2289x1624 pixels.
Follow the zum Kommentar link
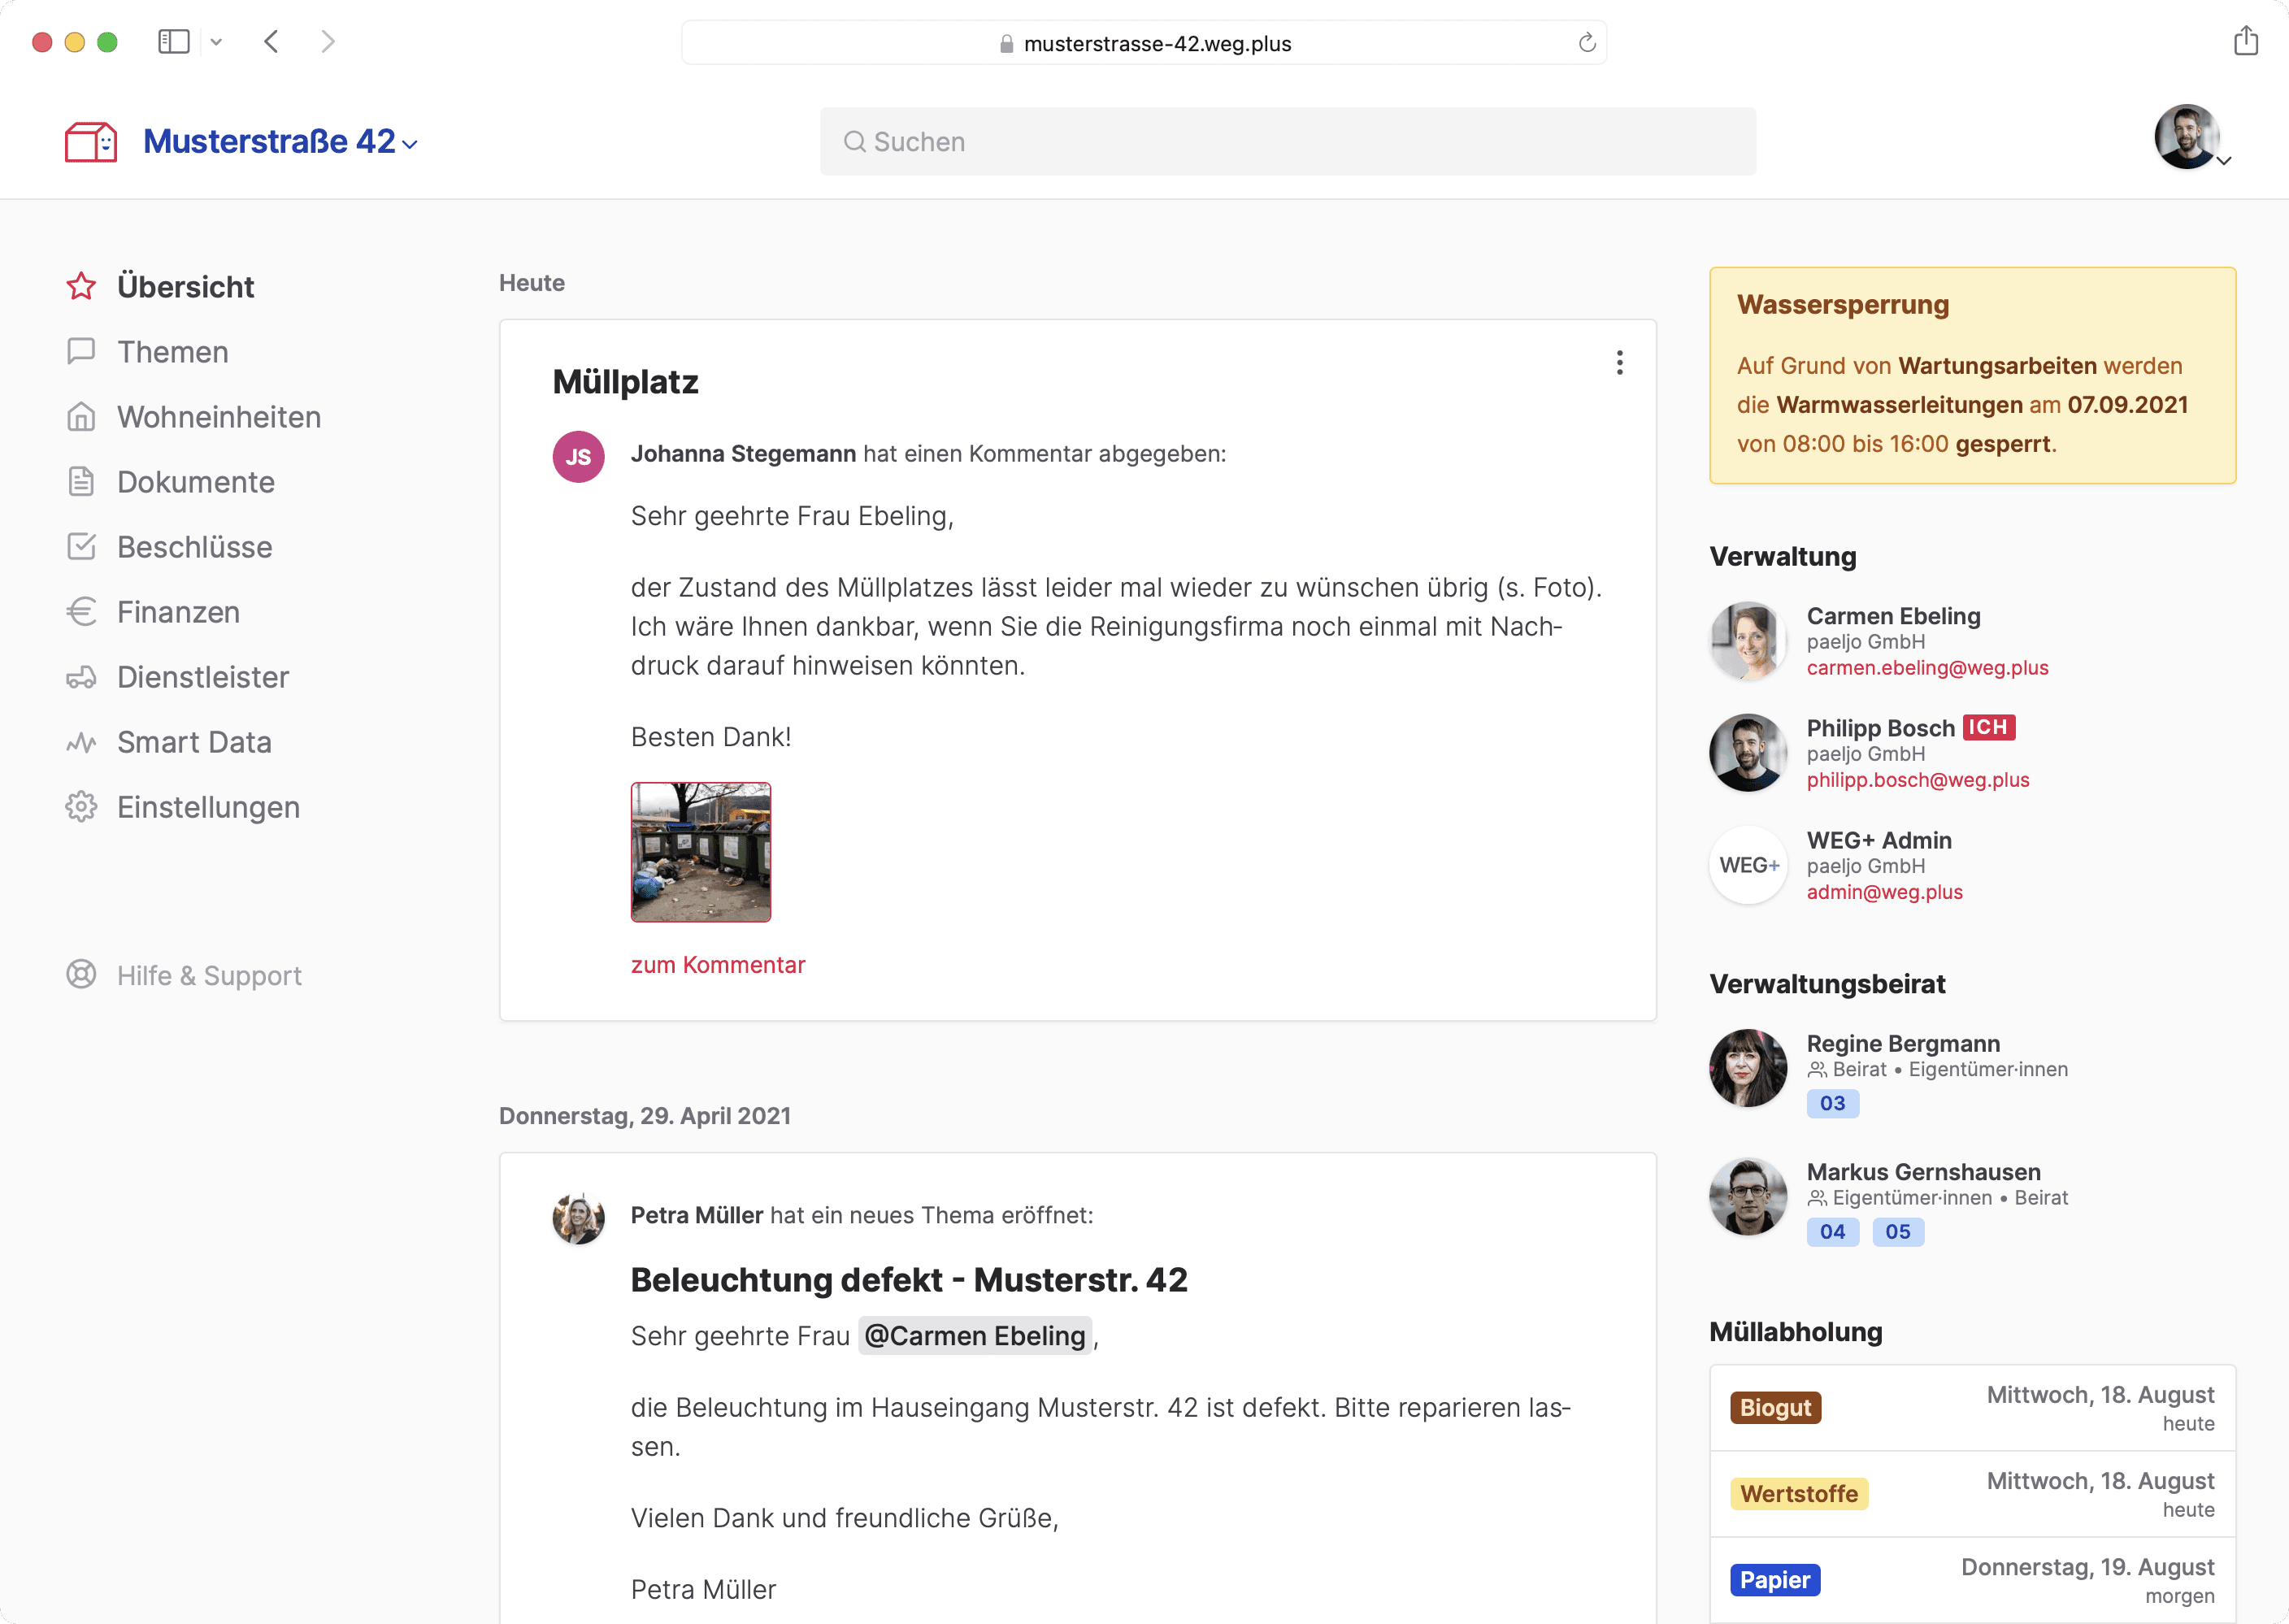tap(718, 964)
